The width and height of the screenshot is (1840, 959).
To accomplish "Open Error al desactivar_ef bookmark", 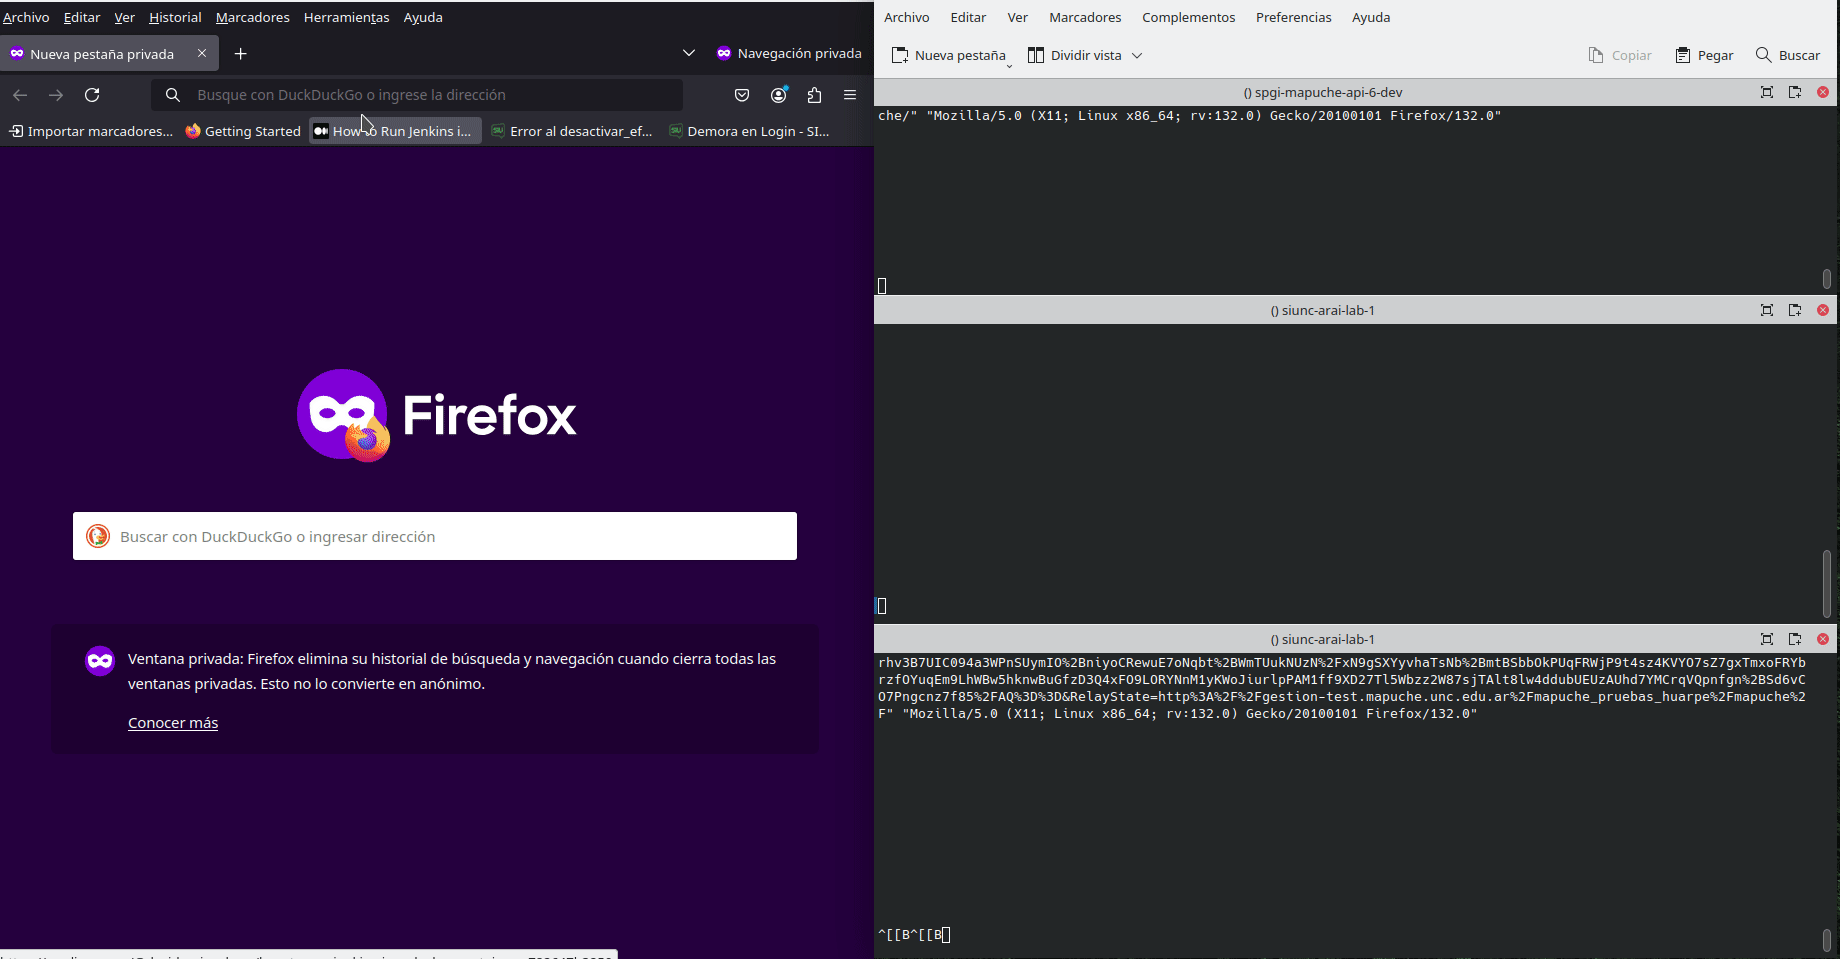I will 571,131.
